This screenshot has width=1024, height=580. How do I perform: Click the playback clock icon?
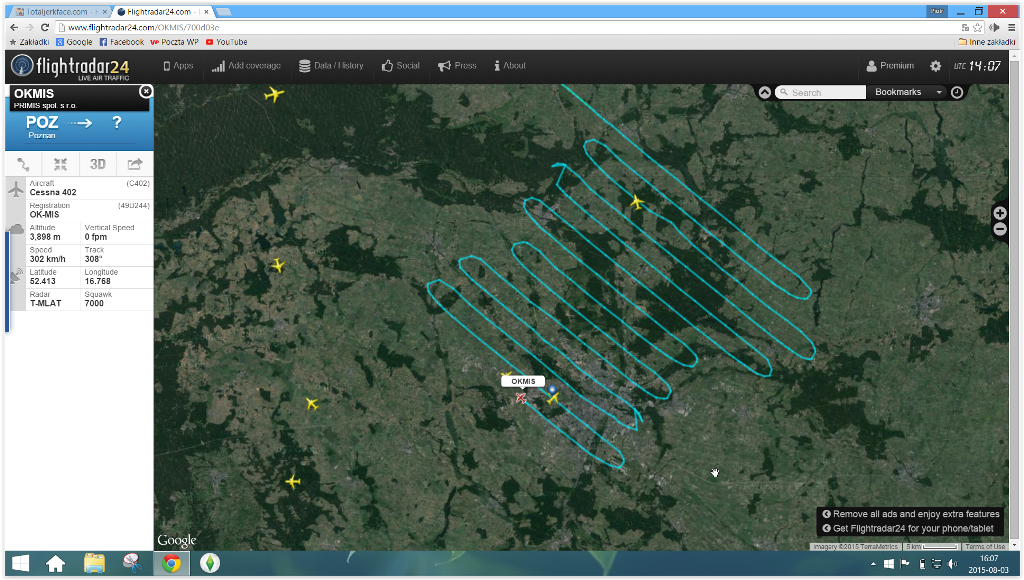[x=957, y=92]
